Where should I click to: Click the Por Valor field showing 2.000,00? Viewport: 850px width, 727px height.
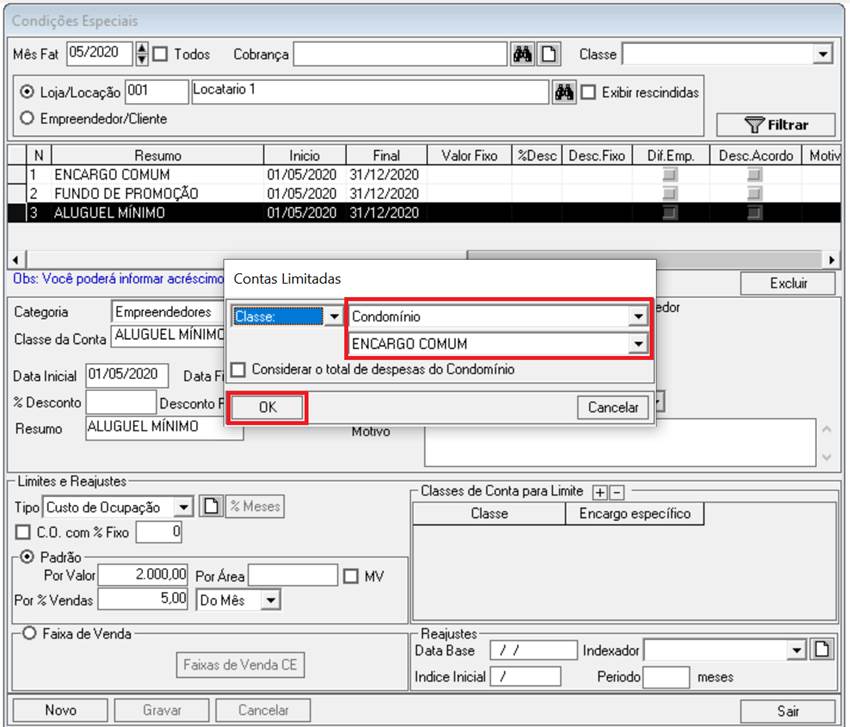143,575
